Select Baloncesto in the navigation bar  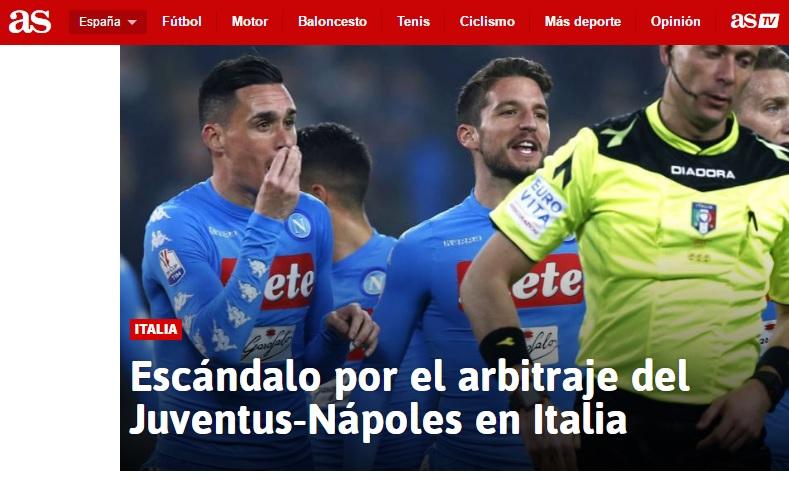tap(332, 22)
